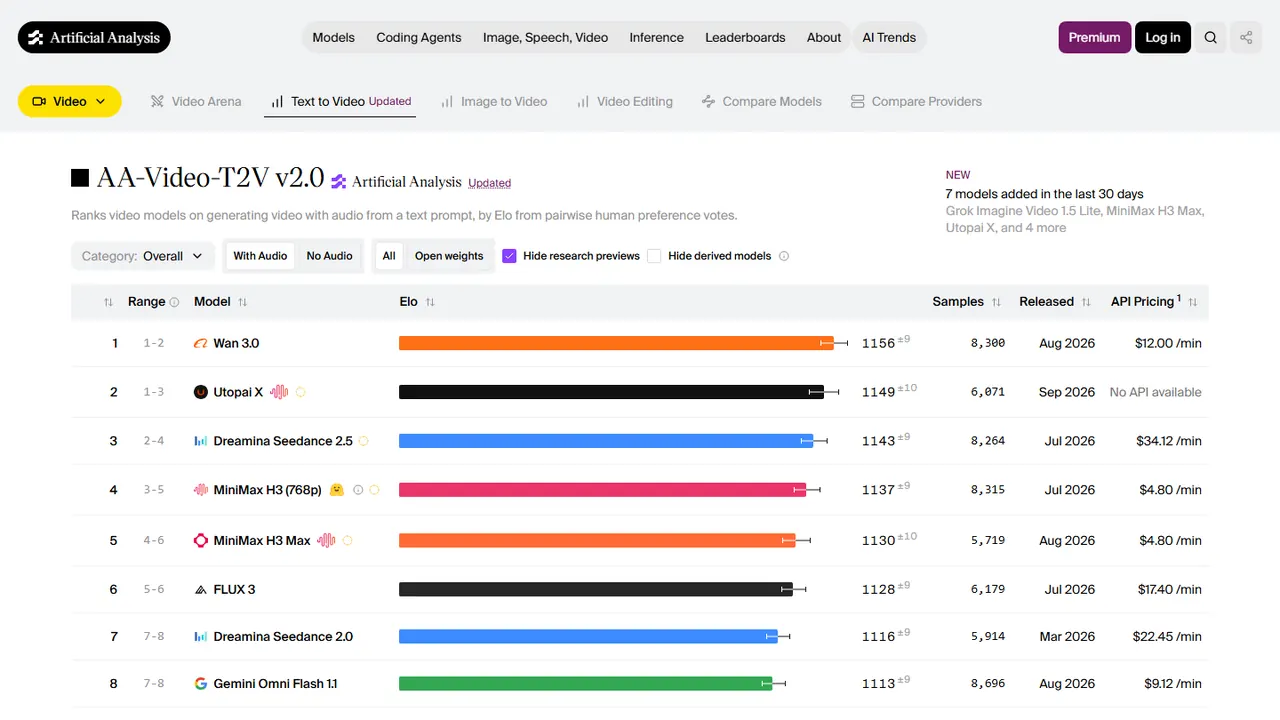Select the Open weights toggle

coord(449,256)
